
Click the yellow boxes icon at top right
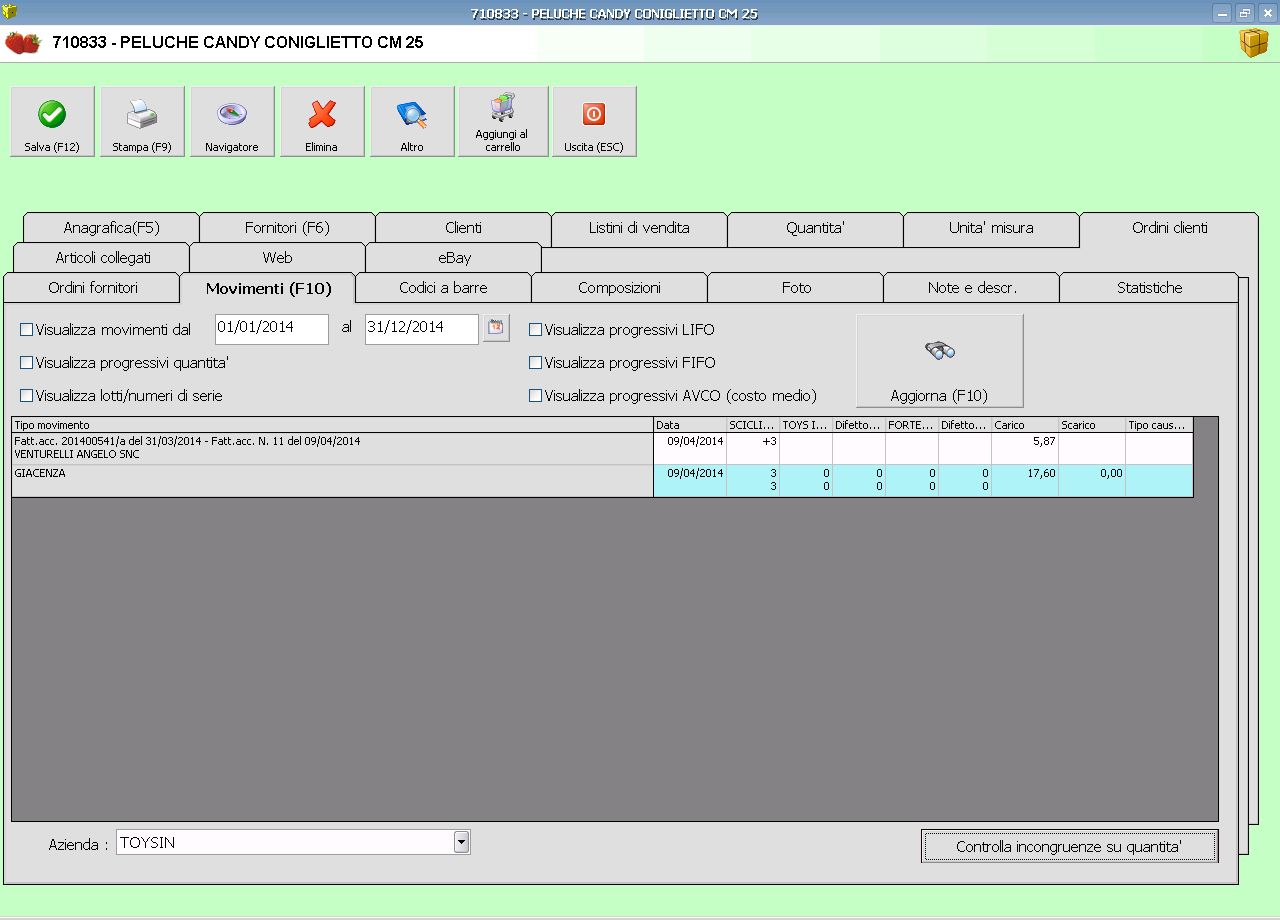click(x=1254, y=43)
